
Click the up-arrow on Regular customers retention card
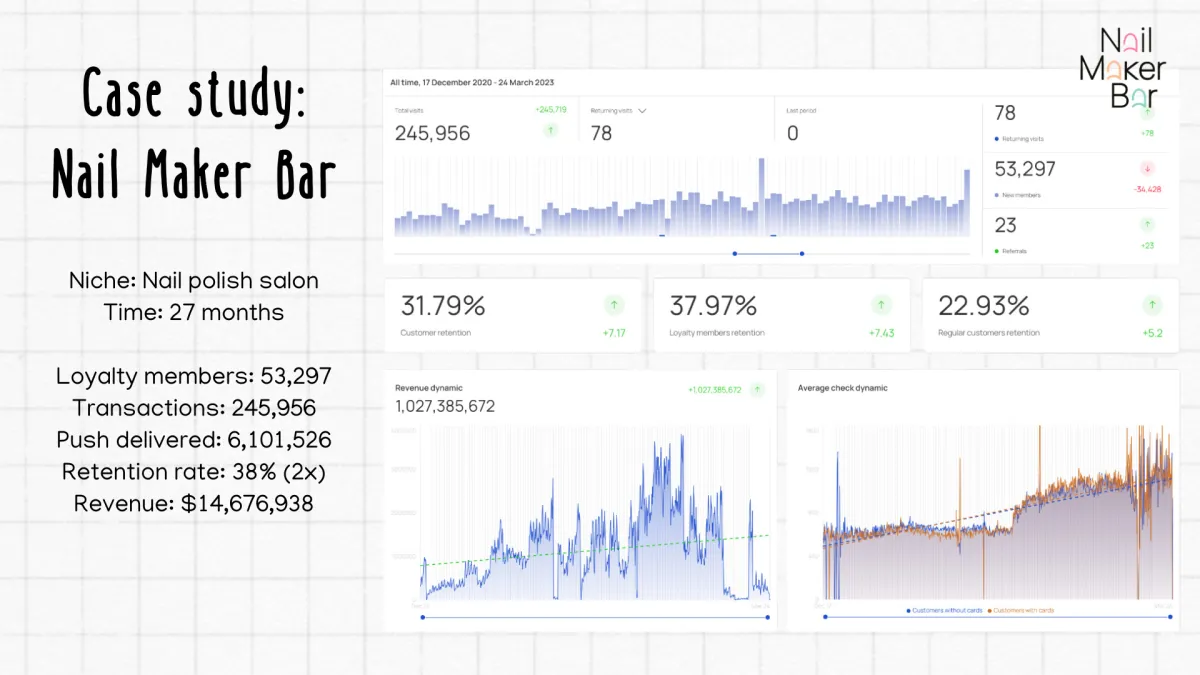[x=1151, y=305]
